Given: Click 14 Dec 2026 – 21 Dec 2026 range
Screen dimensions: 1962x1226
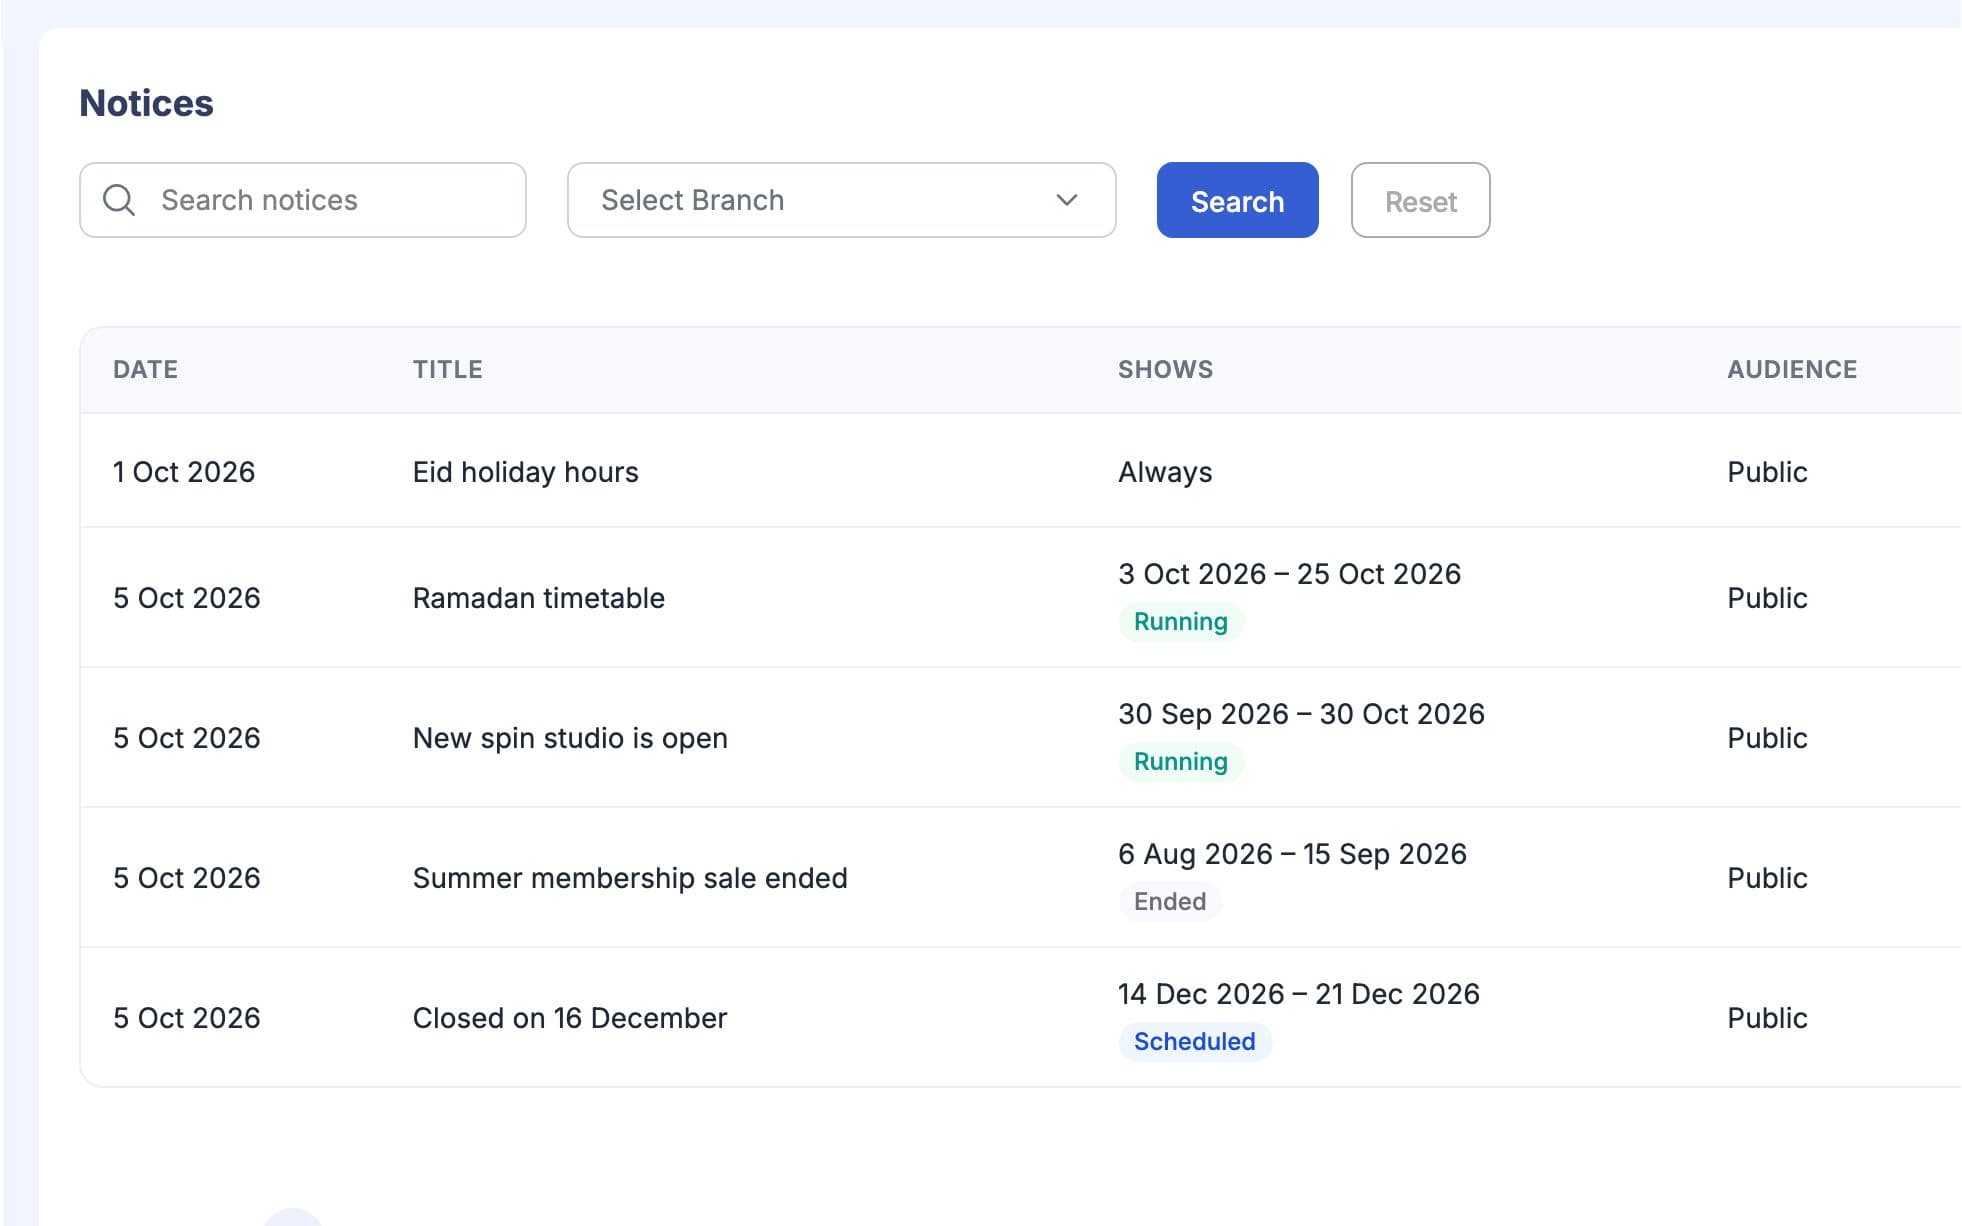Looking at the screenshot, I should click(1298, 994).
